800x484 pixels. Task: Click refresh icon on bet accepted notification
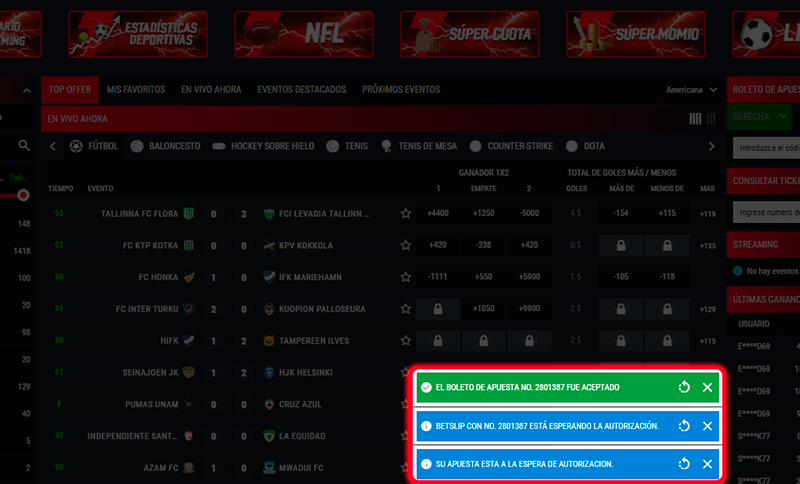coord(684,388)
